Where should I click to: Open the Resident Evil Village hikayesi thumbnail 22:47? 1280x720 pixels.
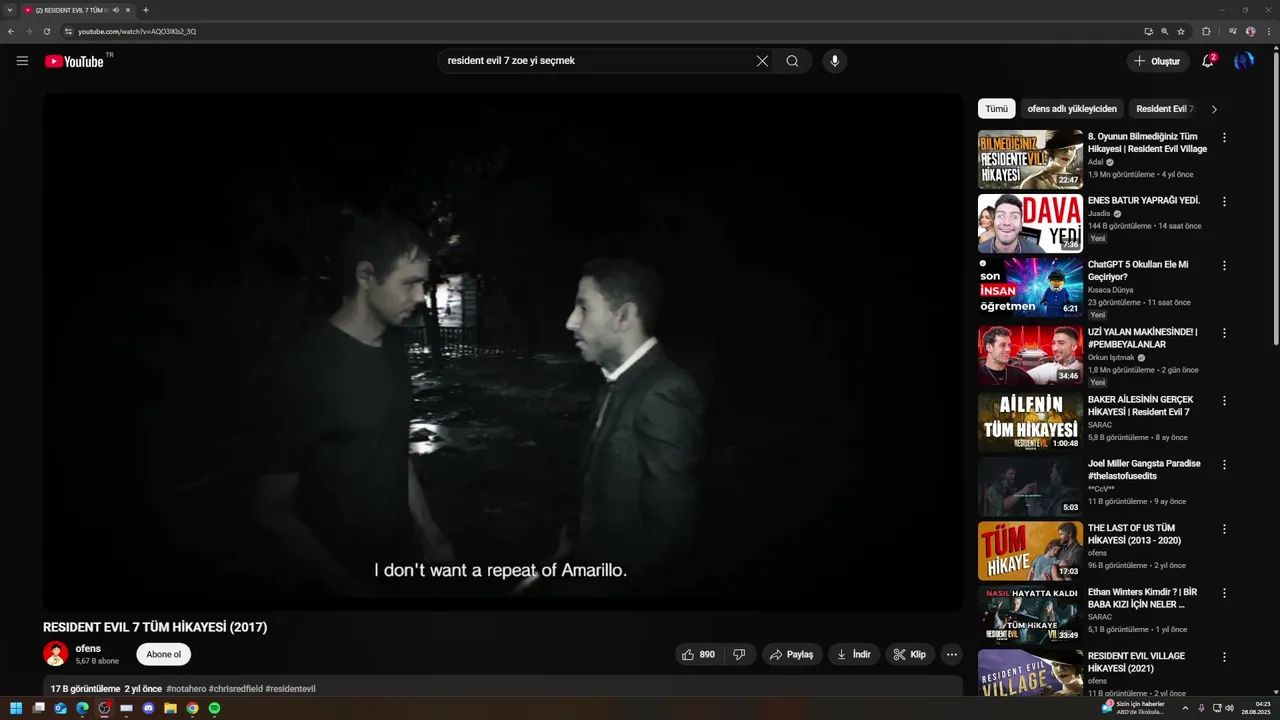pyautogui.click(x=1030, y=159)
